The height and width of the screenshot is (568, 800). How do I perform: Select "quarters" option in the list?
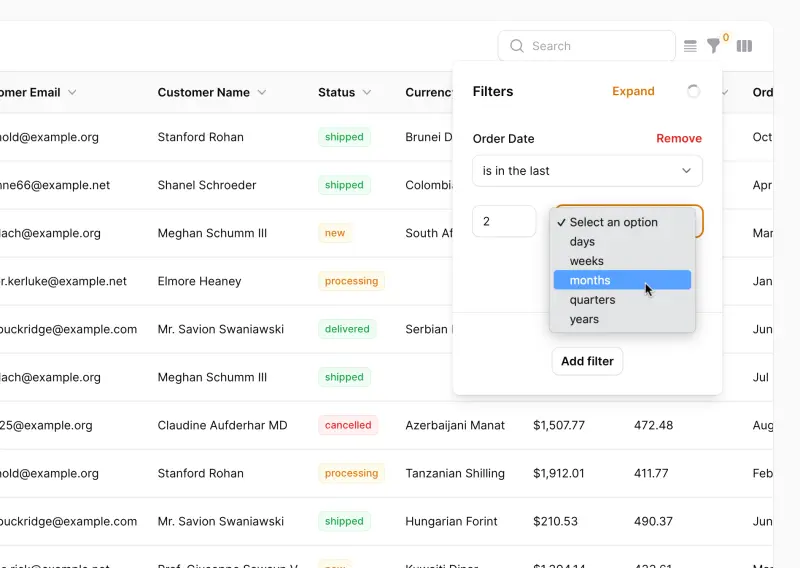(x=592, y=300)
